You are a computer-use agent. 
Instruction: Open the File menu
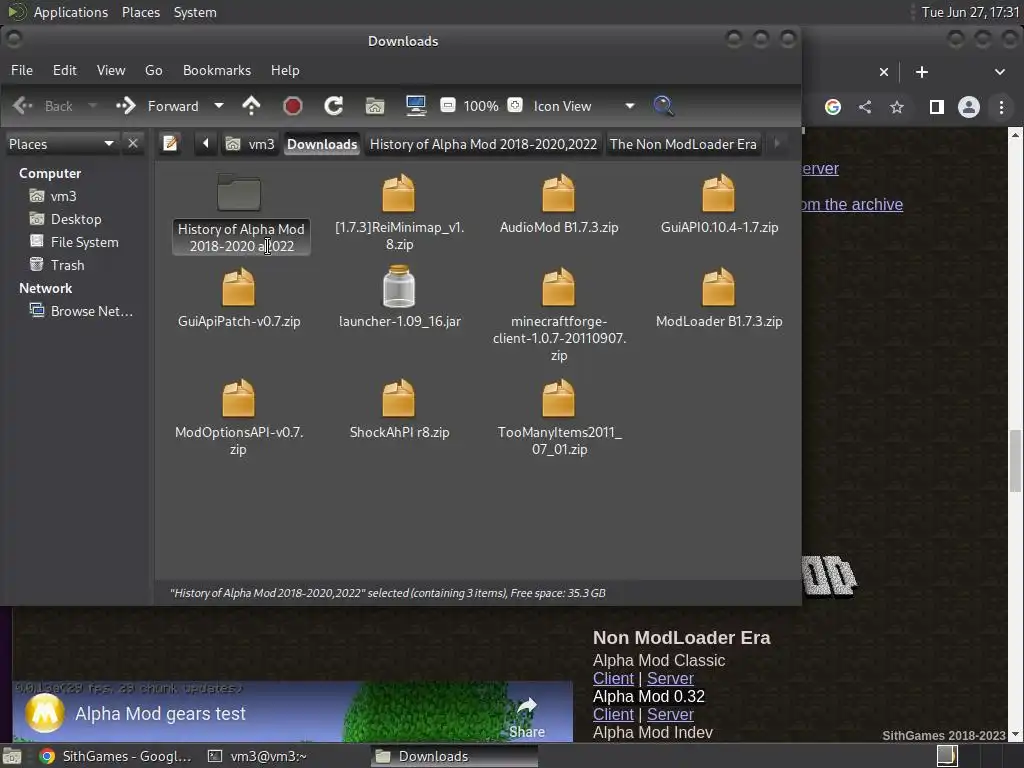22,70
